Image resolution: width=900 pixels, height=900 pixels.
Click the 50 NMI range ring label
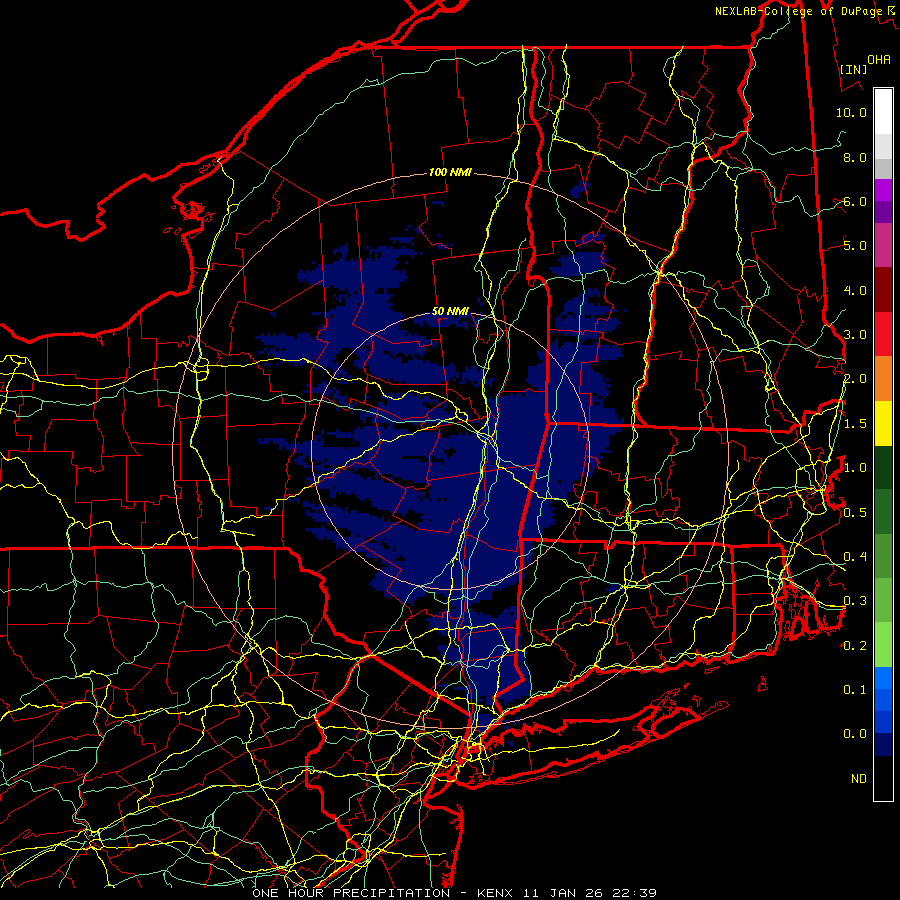451,312
